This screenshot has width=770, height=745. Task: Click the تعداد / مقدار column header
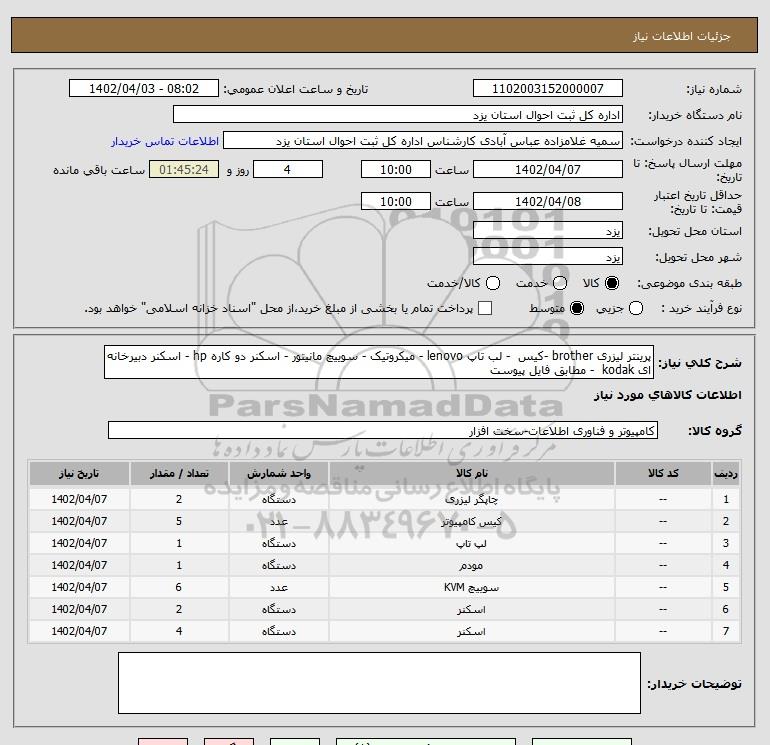tap(179, 473)
